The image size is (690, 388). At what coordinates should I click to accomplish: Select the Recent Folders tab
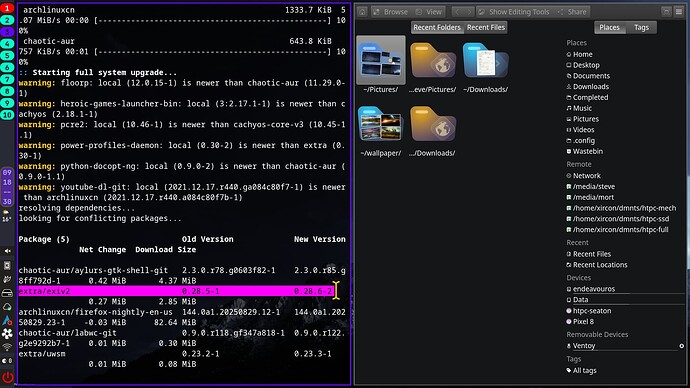pos(437,27)
